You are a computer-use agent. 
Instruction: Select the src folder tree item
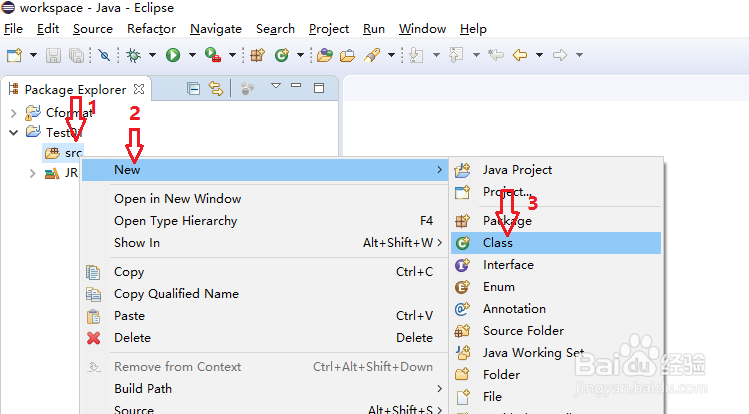pos(64,153)
